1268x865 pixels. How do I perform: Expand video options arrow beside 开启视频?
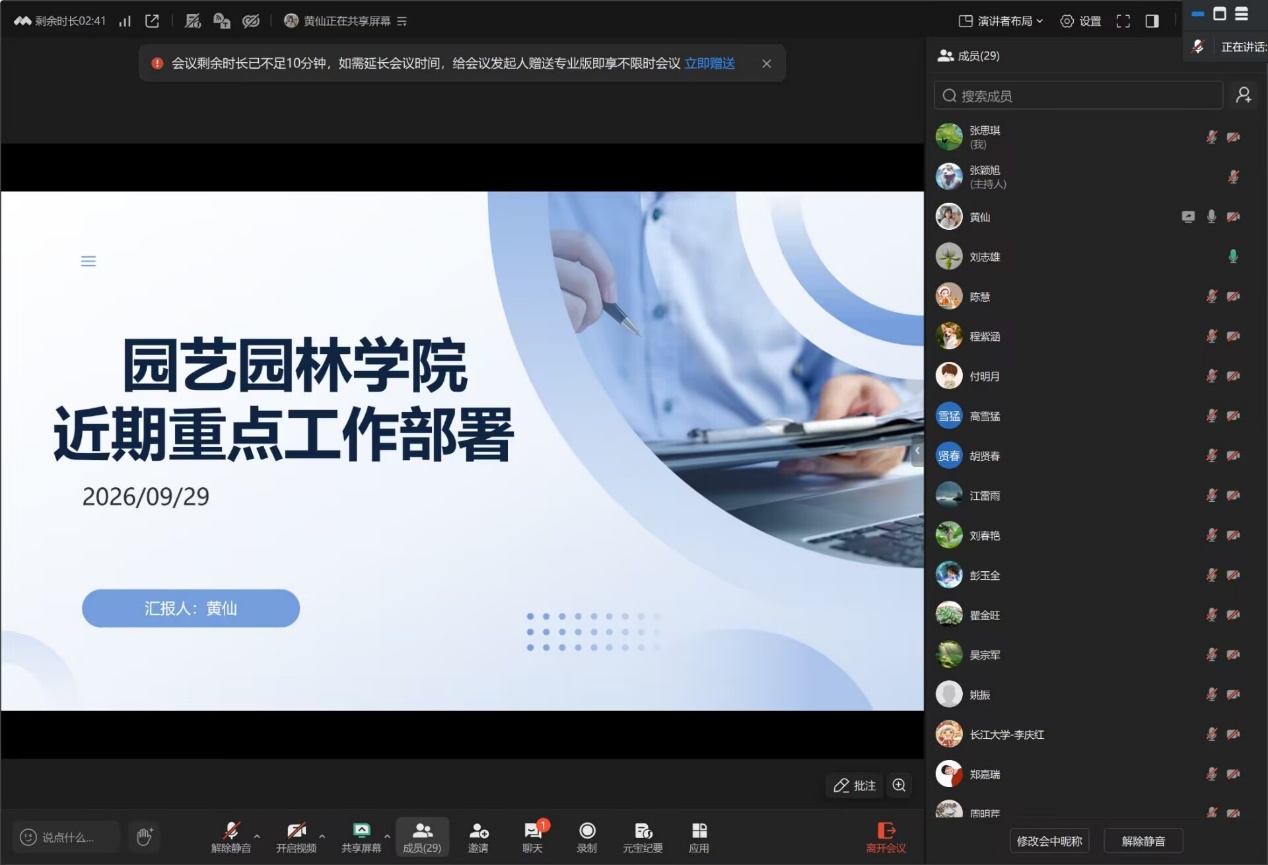[322, 835]
